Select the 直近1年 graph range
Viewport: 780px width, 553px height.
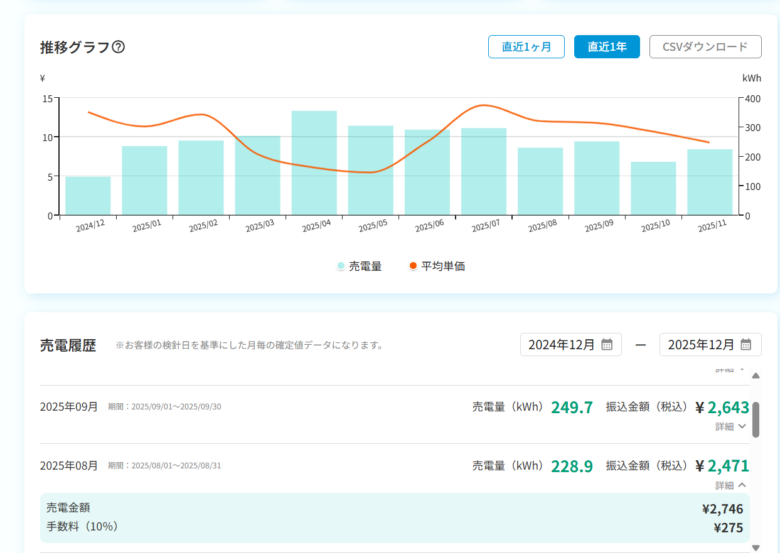(x=606, y=47)
